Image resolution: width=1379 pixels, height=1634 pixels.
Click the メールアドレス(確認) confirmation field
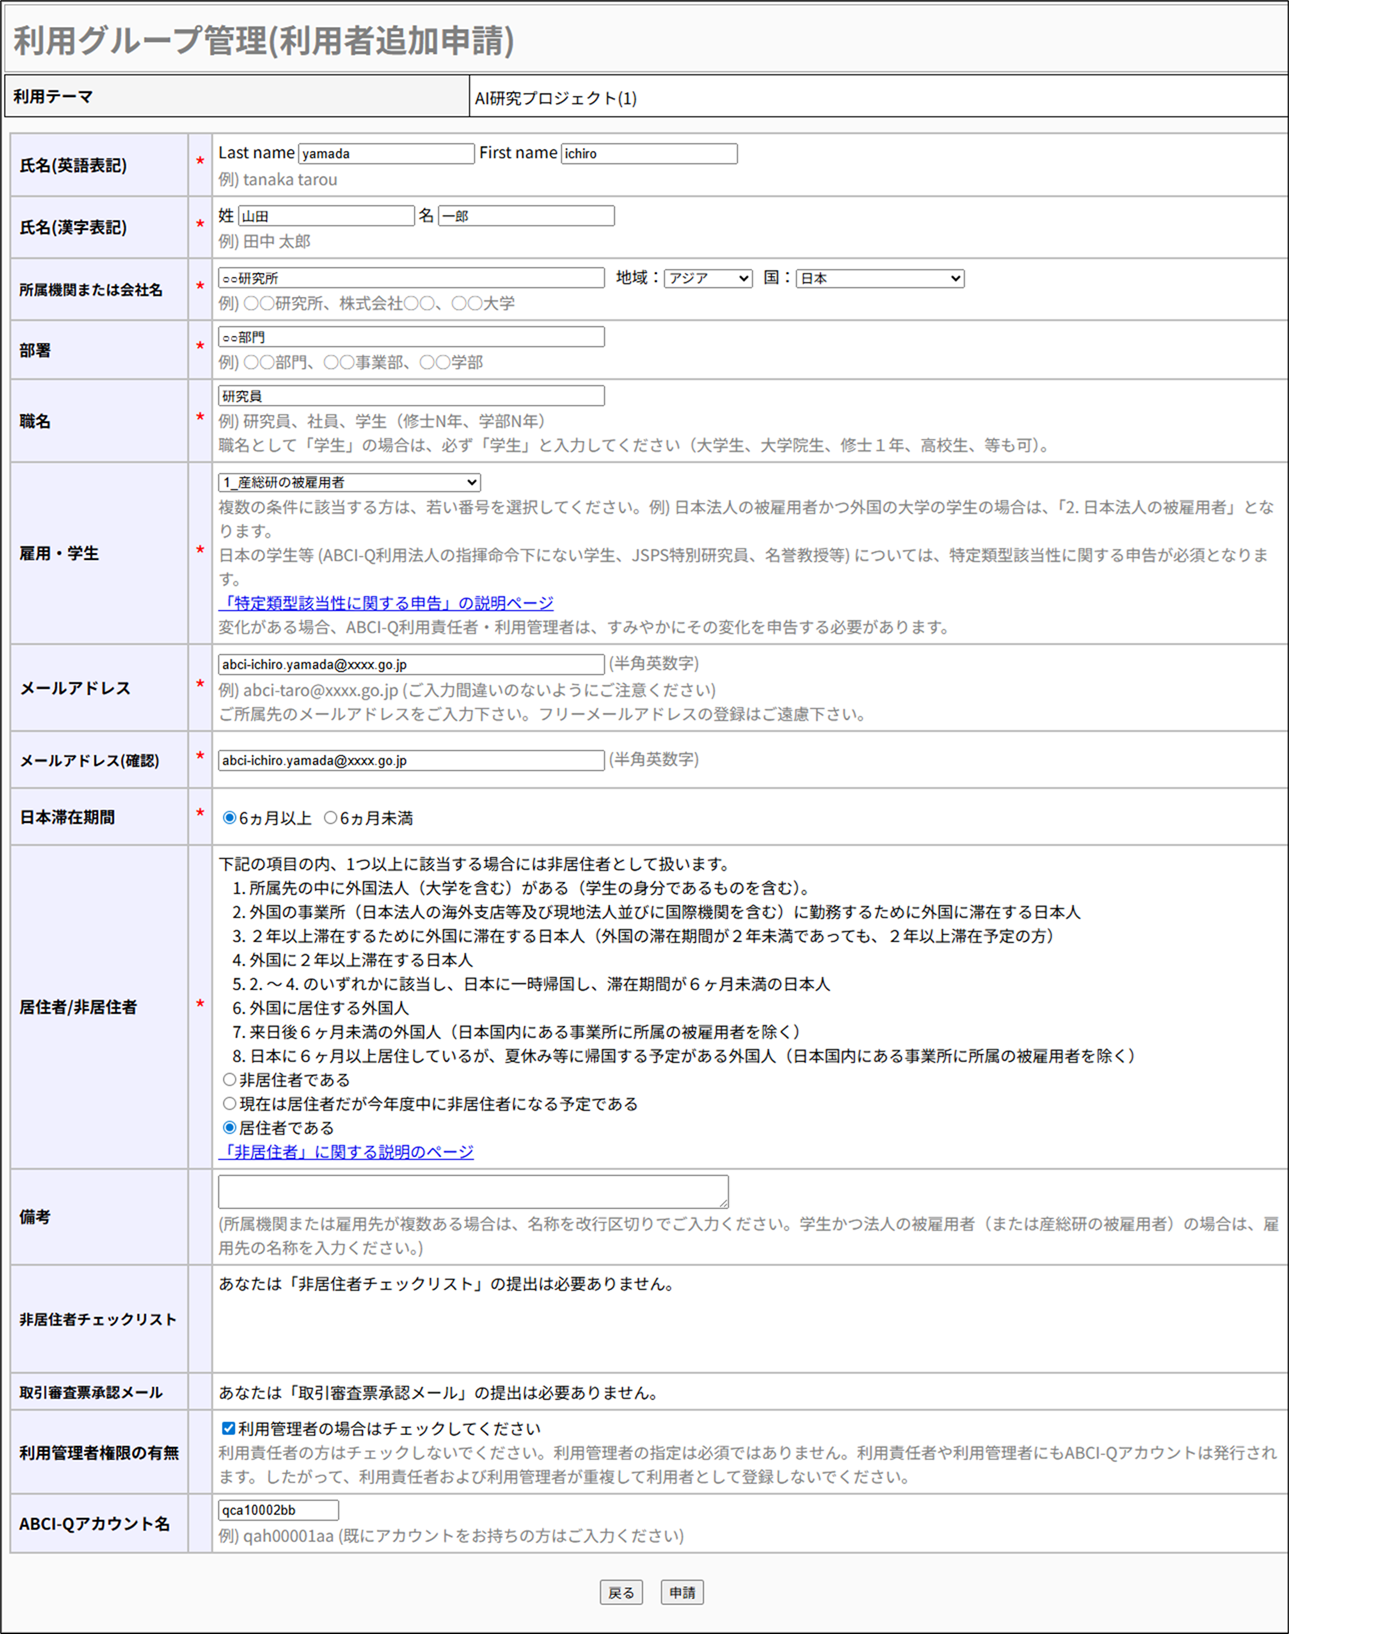411,761
